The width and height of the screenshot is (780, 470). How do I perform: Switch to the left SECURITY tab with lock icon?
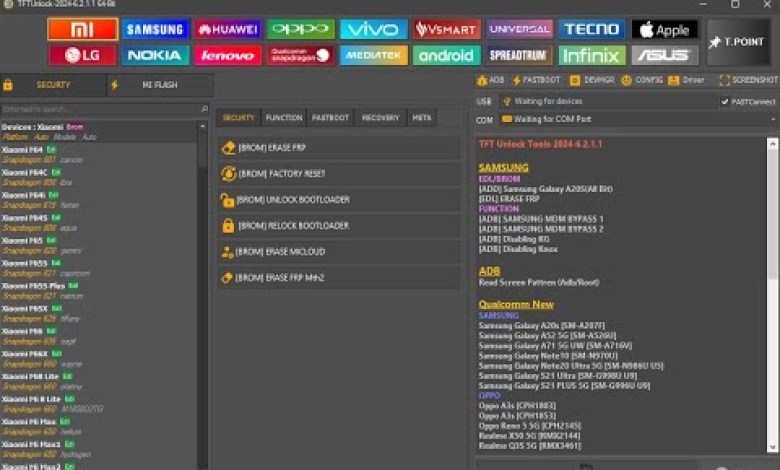click(53, 85)
